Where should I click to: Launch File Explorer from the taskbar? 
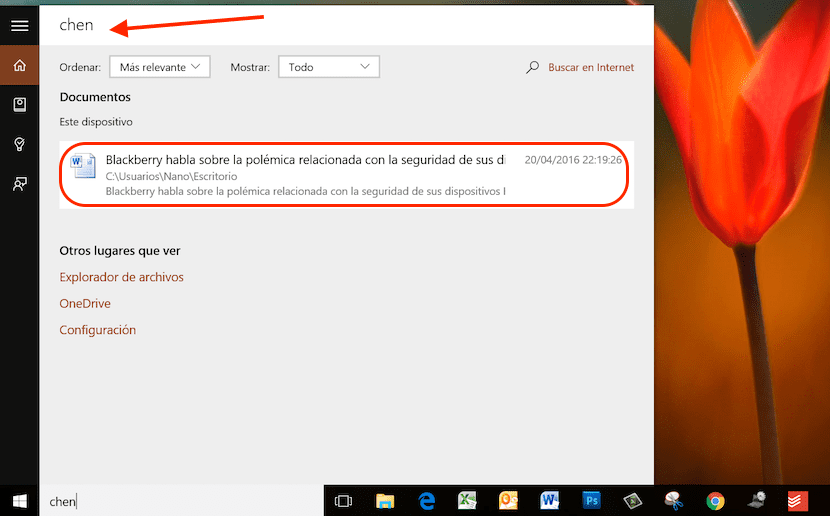385,501
